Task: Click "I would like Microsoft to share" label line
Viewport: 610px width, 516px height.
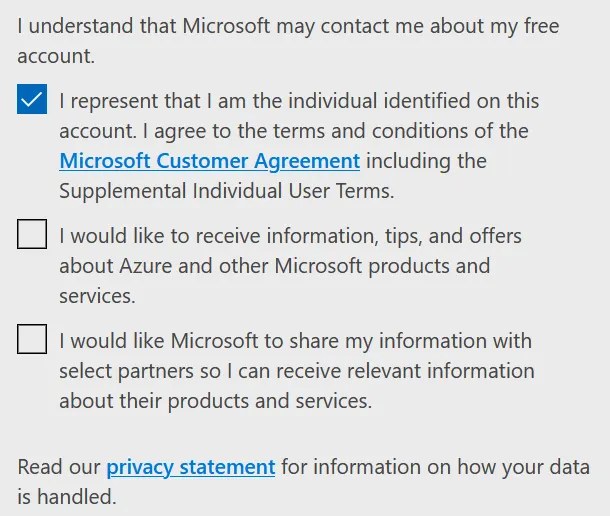Action: pyautogui.click(x=295, y=341)
